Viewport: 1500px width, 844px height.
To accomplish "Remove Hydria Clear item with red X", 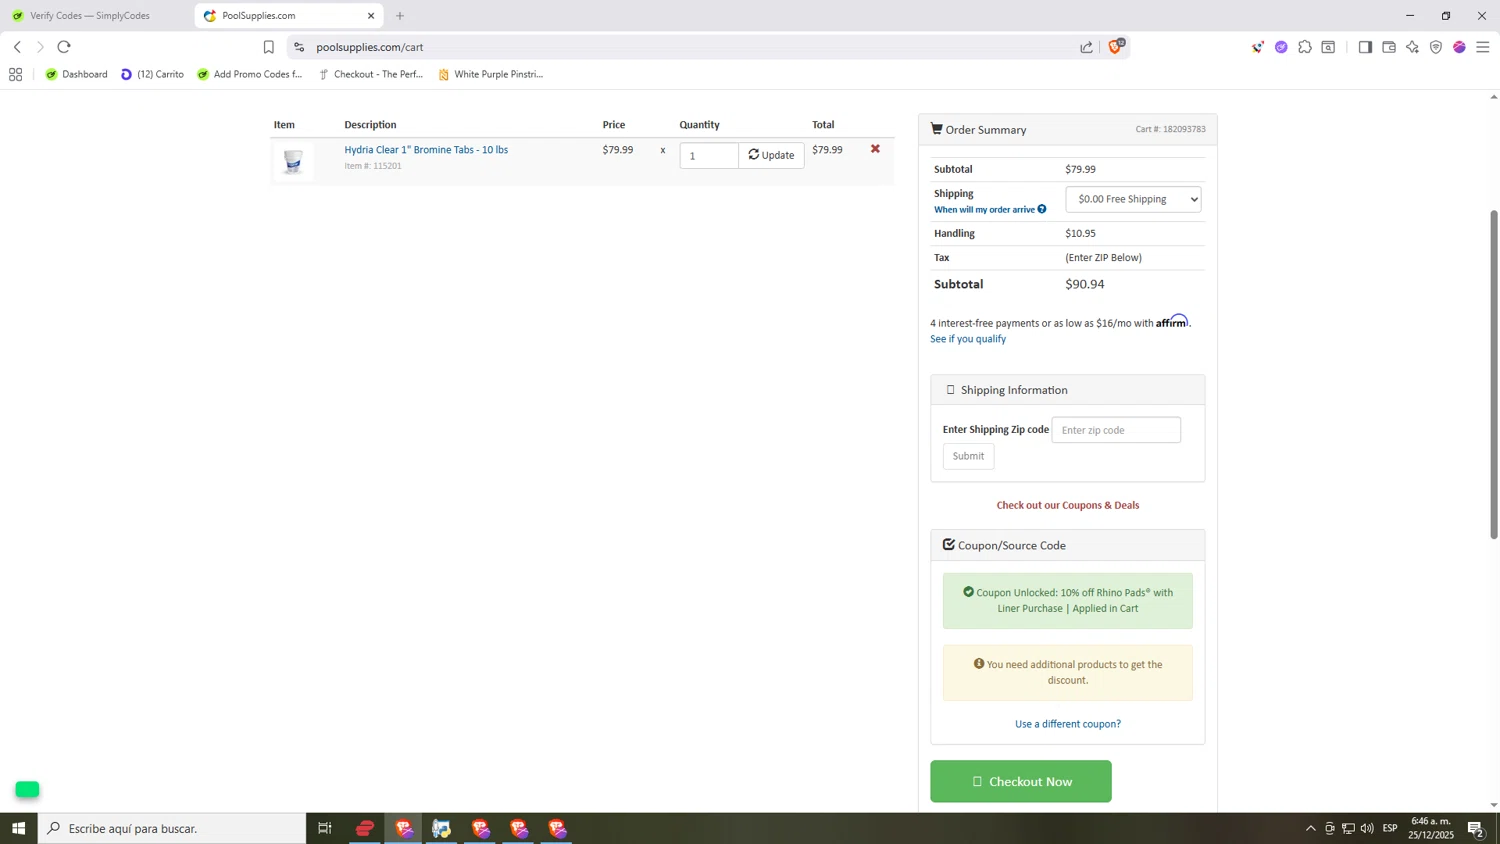I will (875, 149).
